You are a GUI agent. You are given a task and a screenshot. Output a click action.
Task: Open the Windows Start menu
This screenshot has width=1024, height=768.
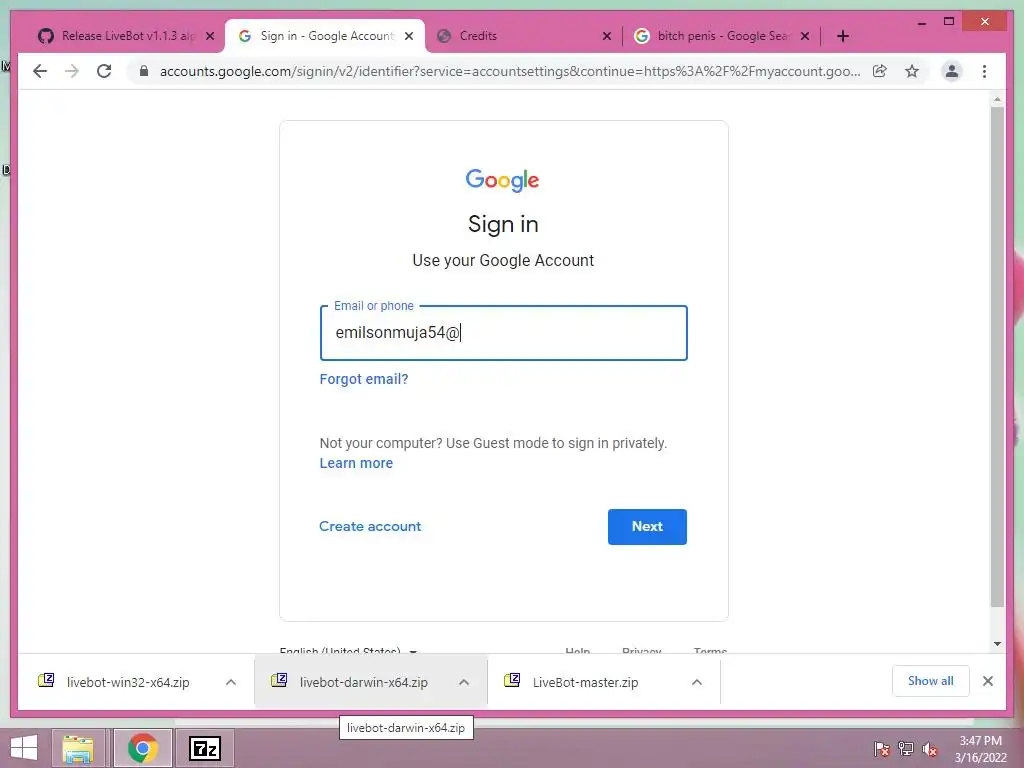point(24,748)
